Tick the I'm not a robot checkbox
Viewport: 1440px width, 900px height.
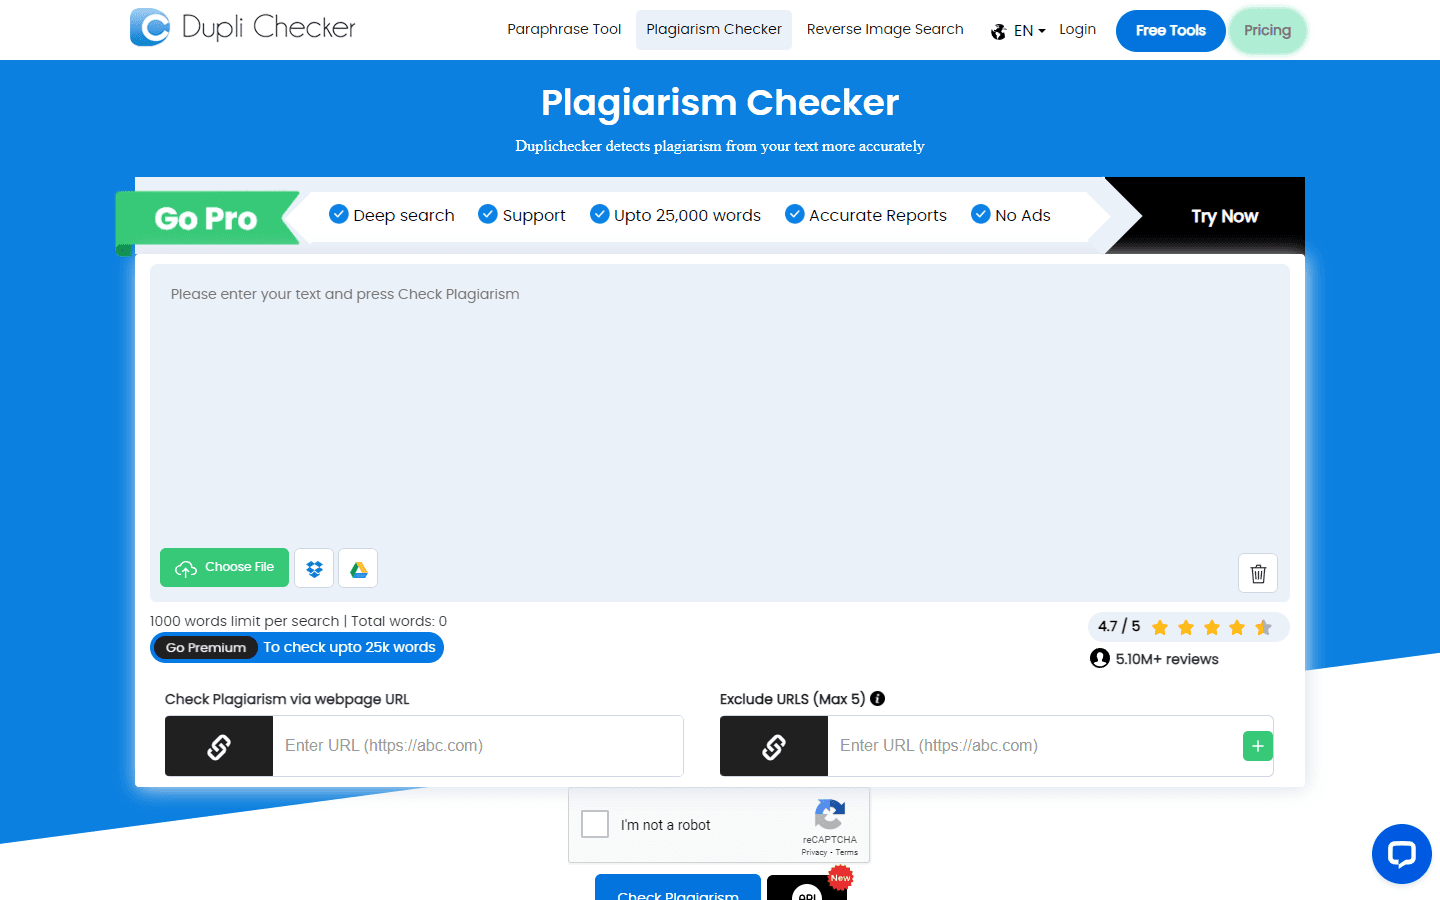pyautogui.click(x=595, y=824)
